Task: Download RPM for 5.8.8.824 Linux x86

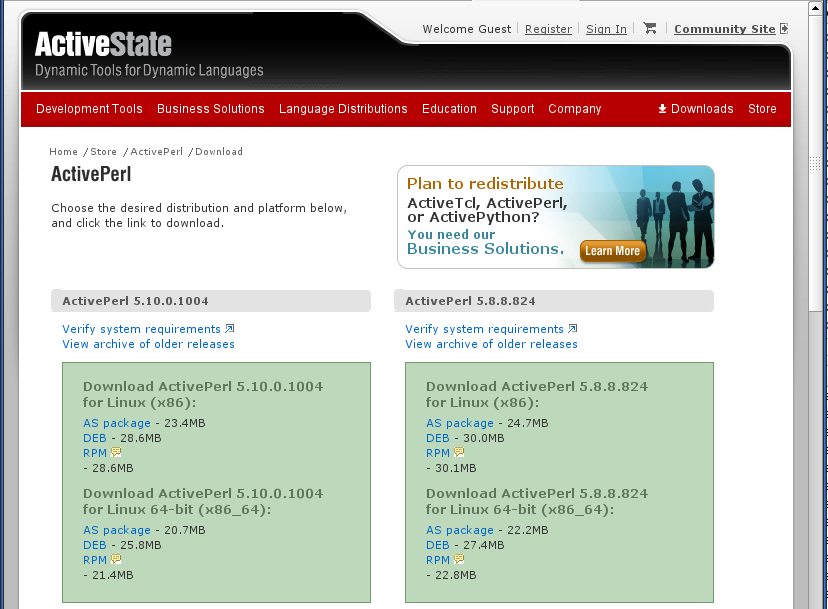Action: (x=438, y=453)
